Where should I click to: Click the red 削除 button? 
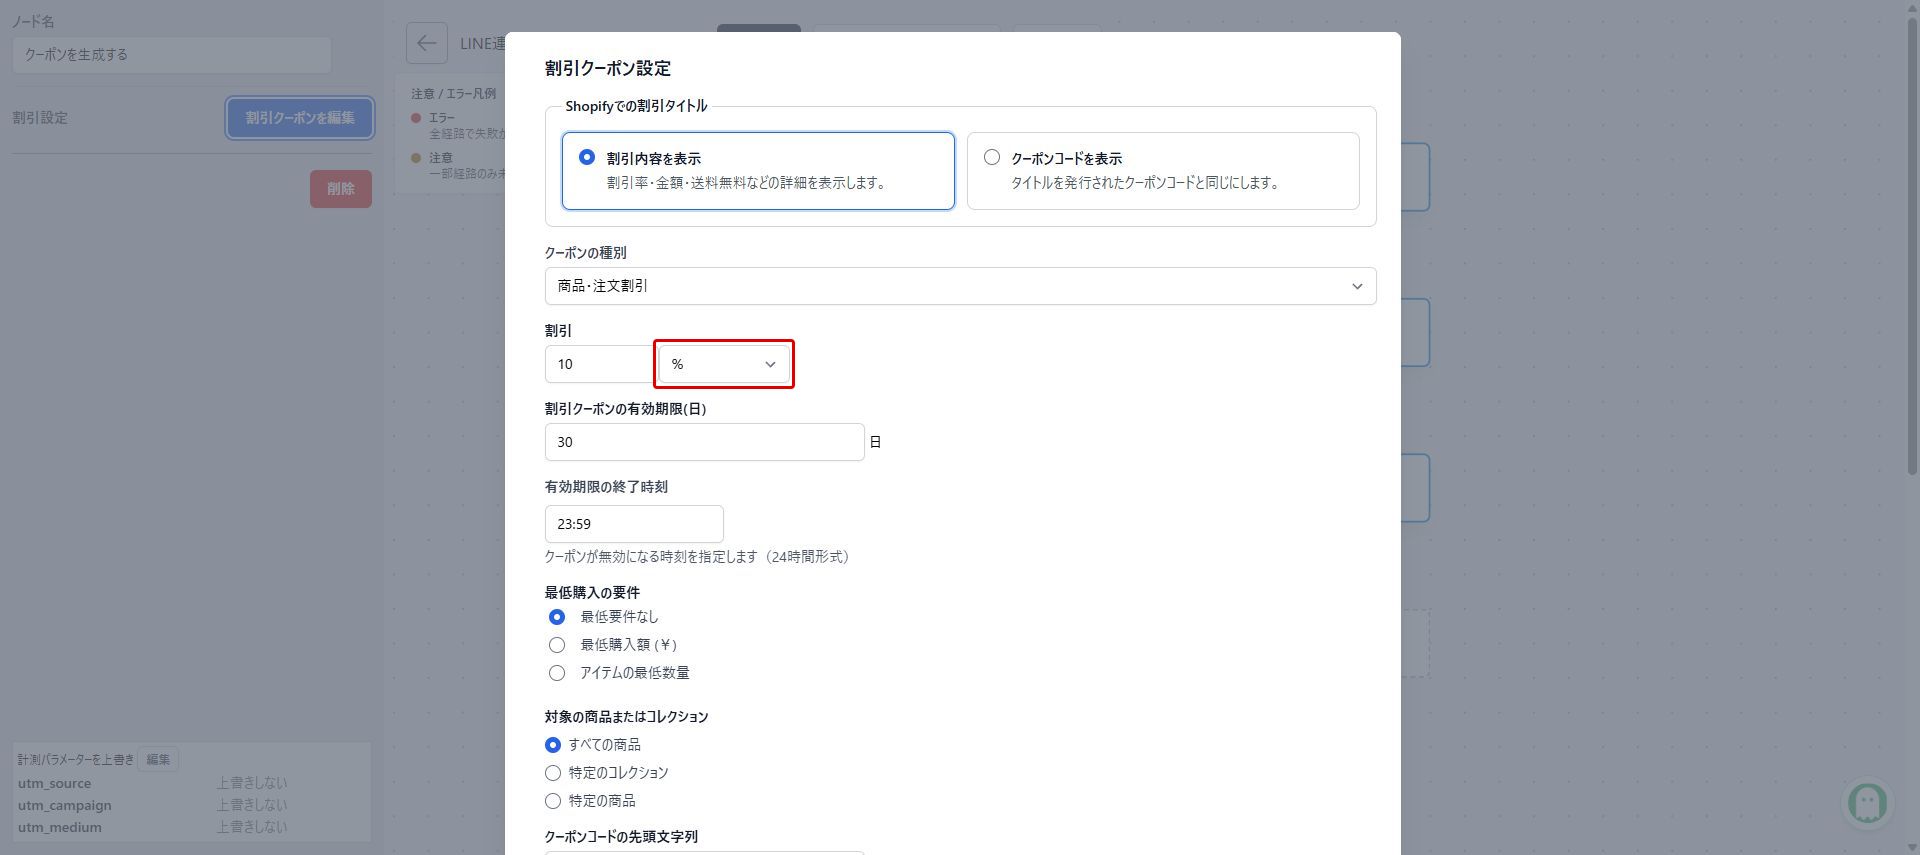341,189
